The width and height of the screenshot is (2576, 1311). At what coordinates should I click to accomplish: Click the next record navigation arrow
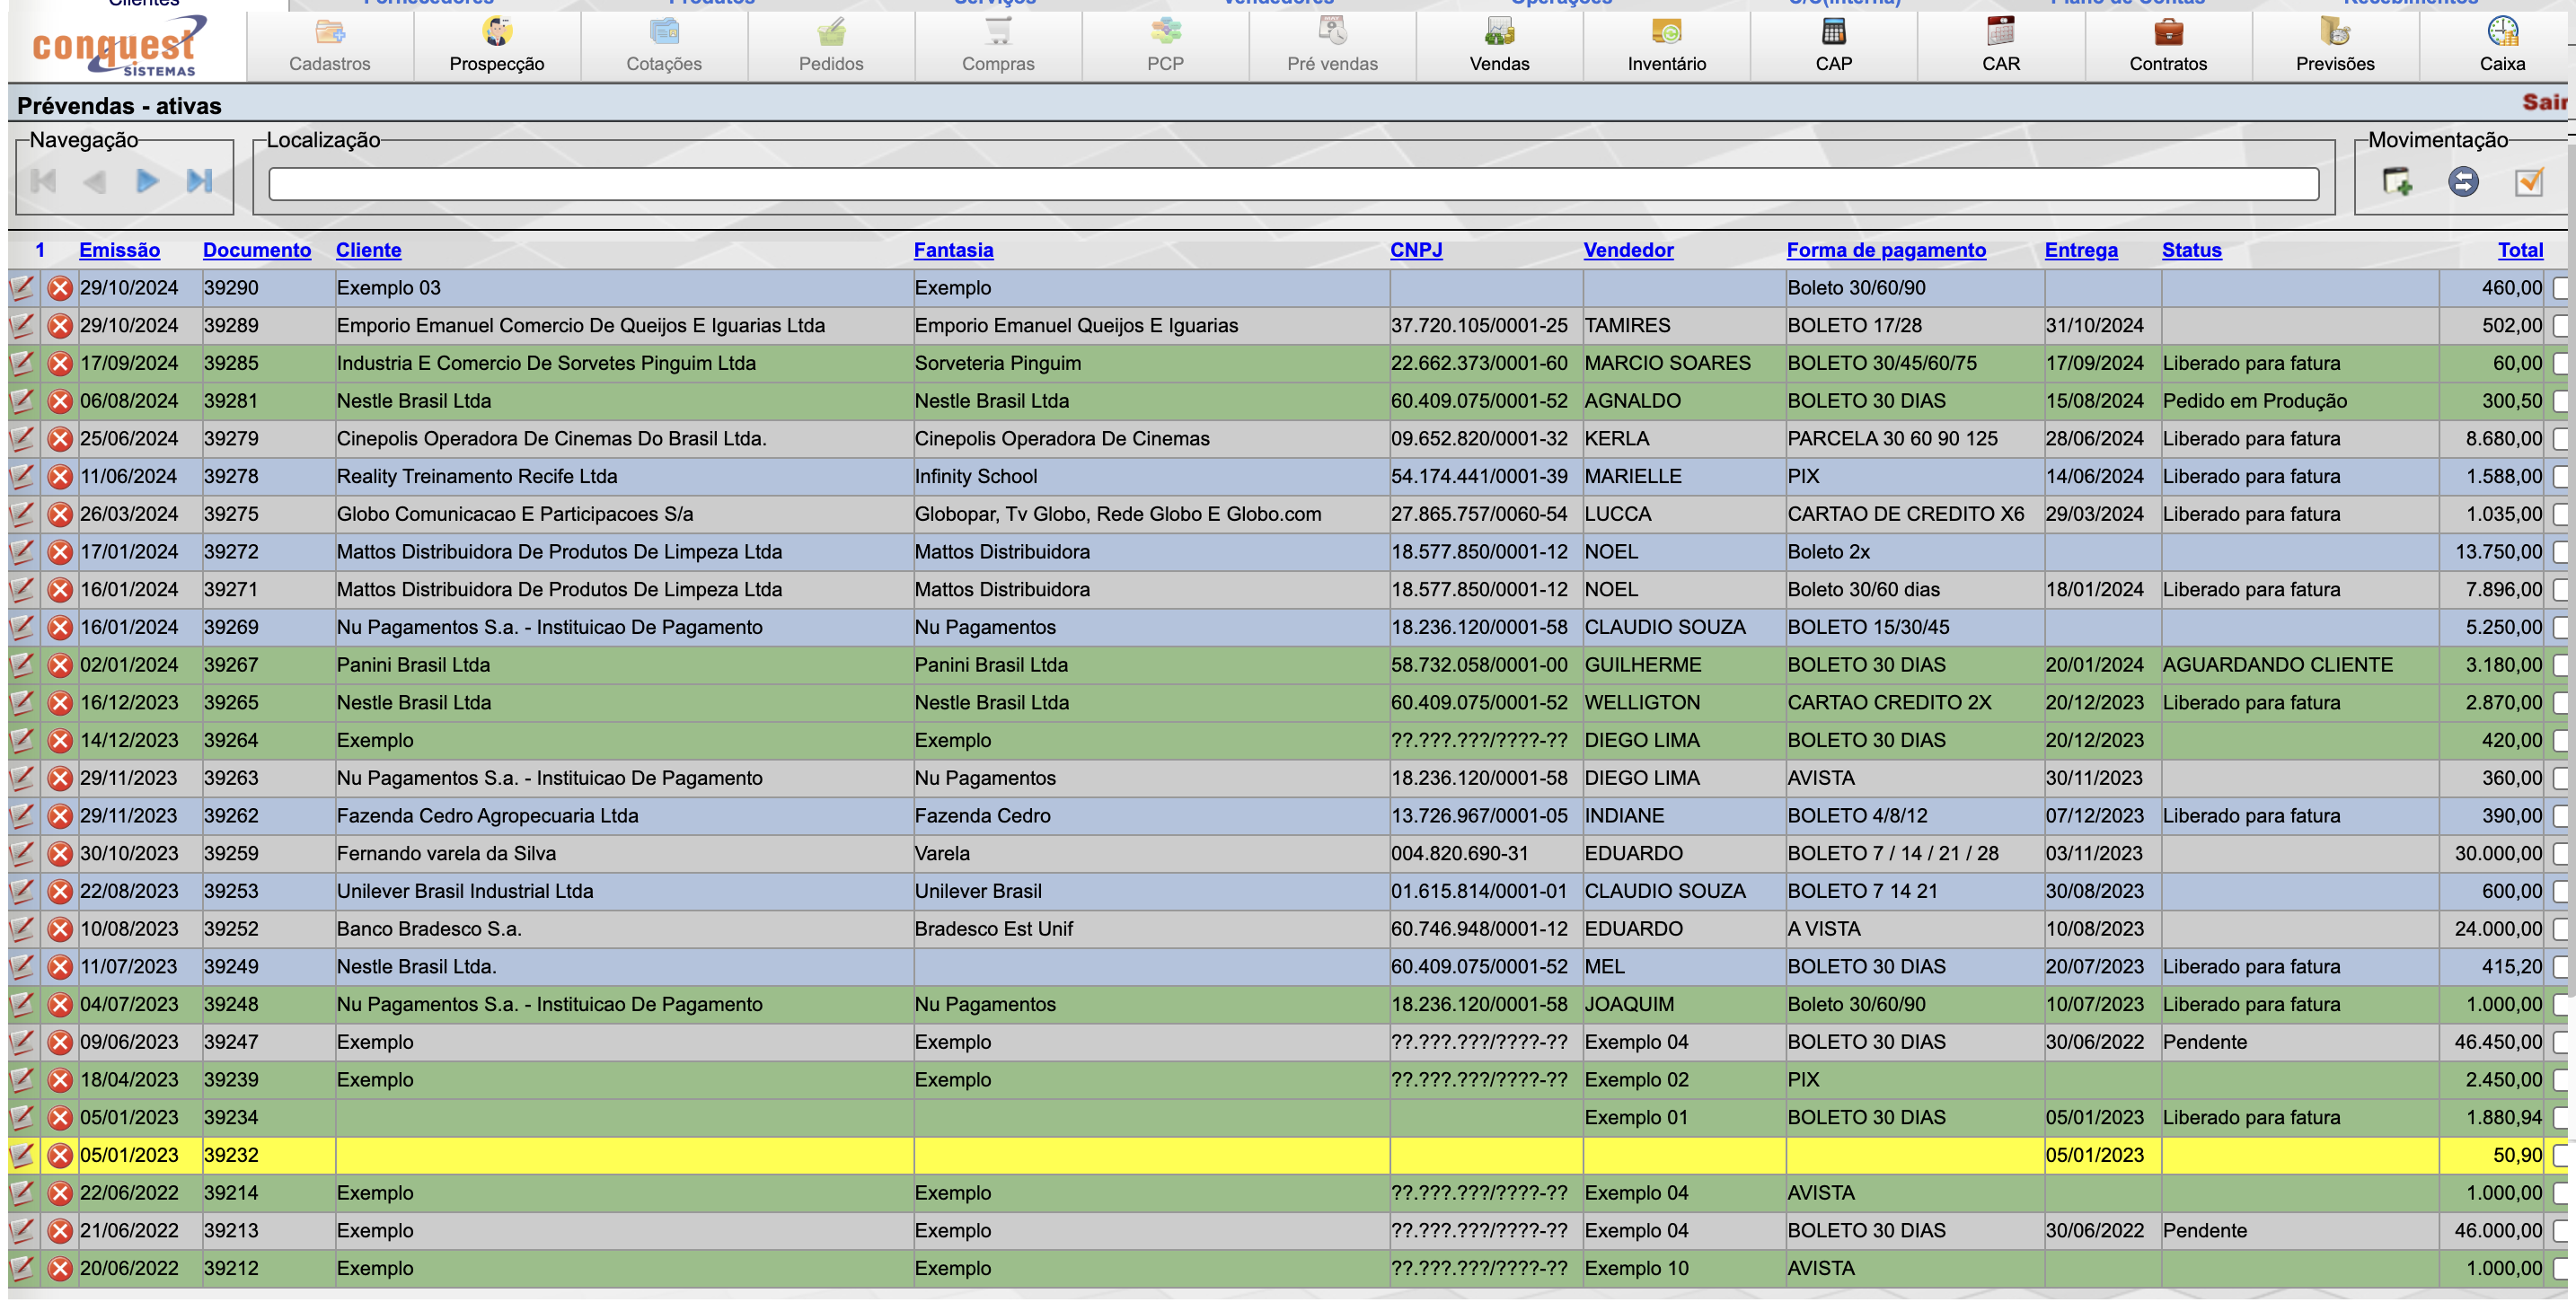(x=147, y=181)
